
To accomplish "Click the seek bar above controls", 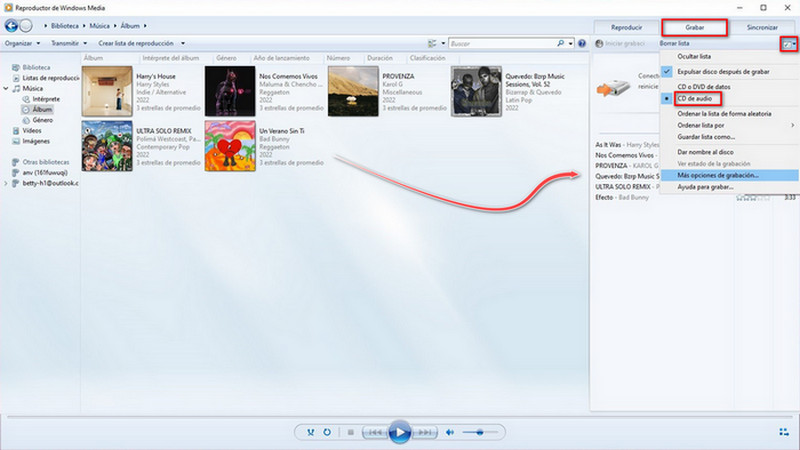I will [x=399, y=417].
